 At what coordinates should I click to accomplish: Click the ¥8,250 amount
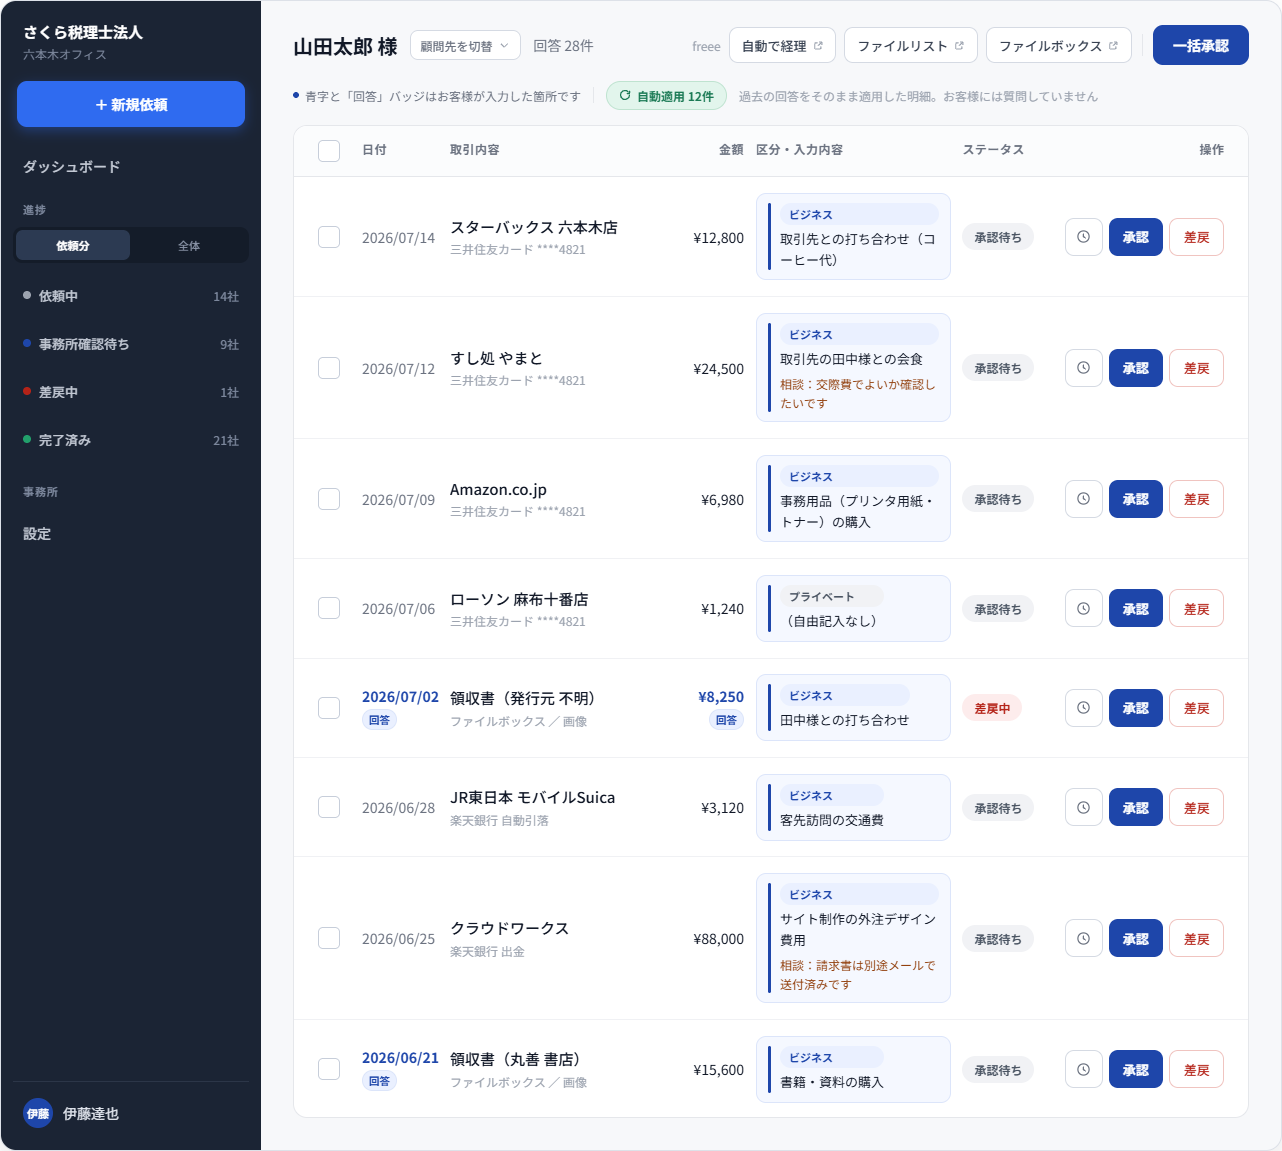point(721,697)
